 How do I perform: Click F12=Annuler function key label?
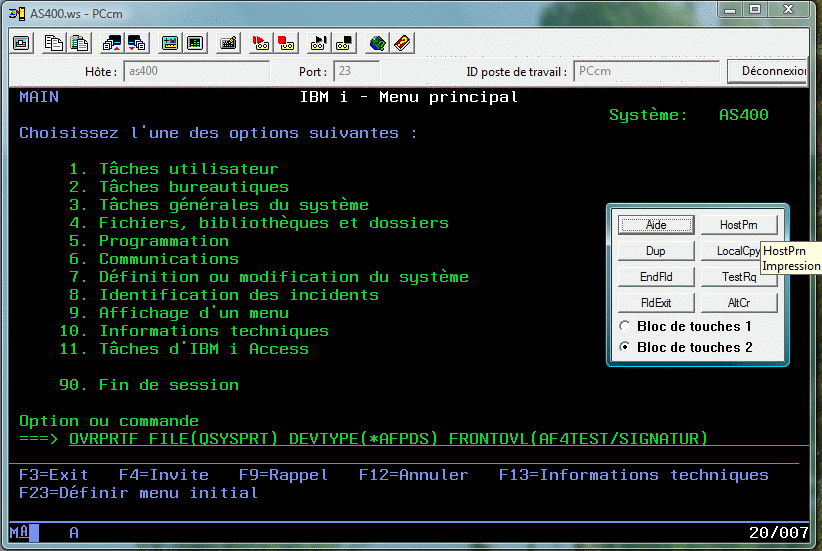[414, 475]
